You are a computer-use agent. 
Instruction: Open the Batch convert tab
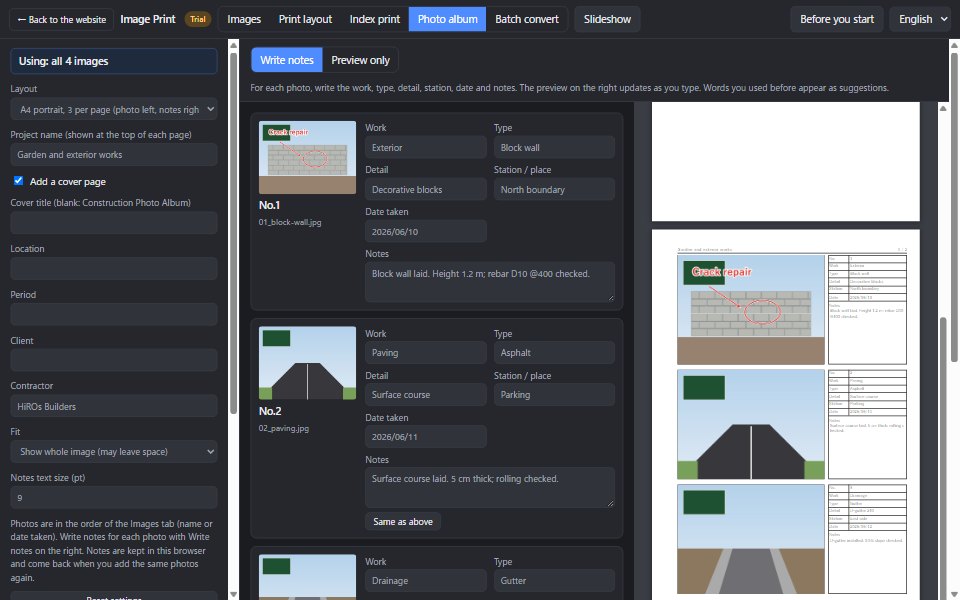point(527,19)
